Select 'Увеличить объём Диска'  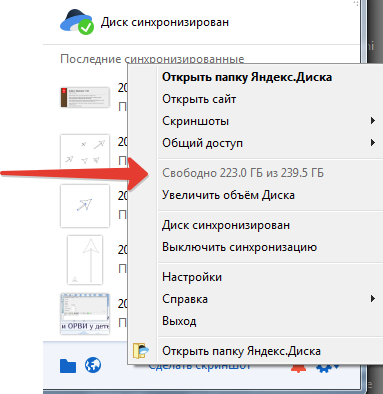pos(271,195)
